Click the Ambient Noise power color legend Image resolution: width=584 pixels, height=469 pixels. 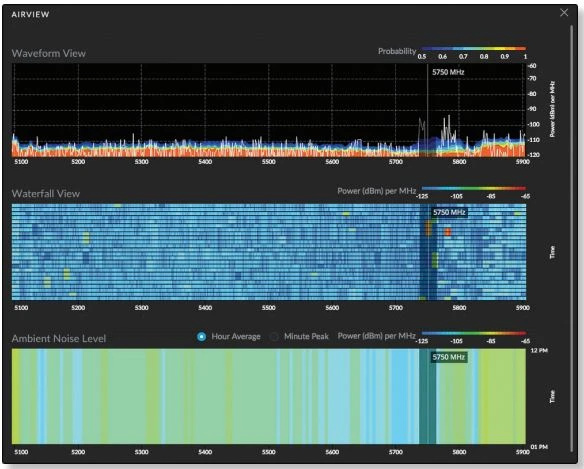pos(474,333)
